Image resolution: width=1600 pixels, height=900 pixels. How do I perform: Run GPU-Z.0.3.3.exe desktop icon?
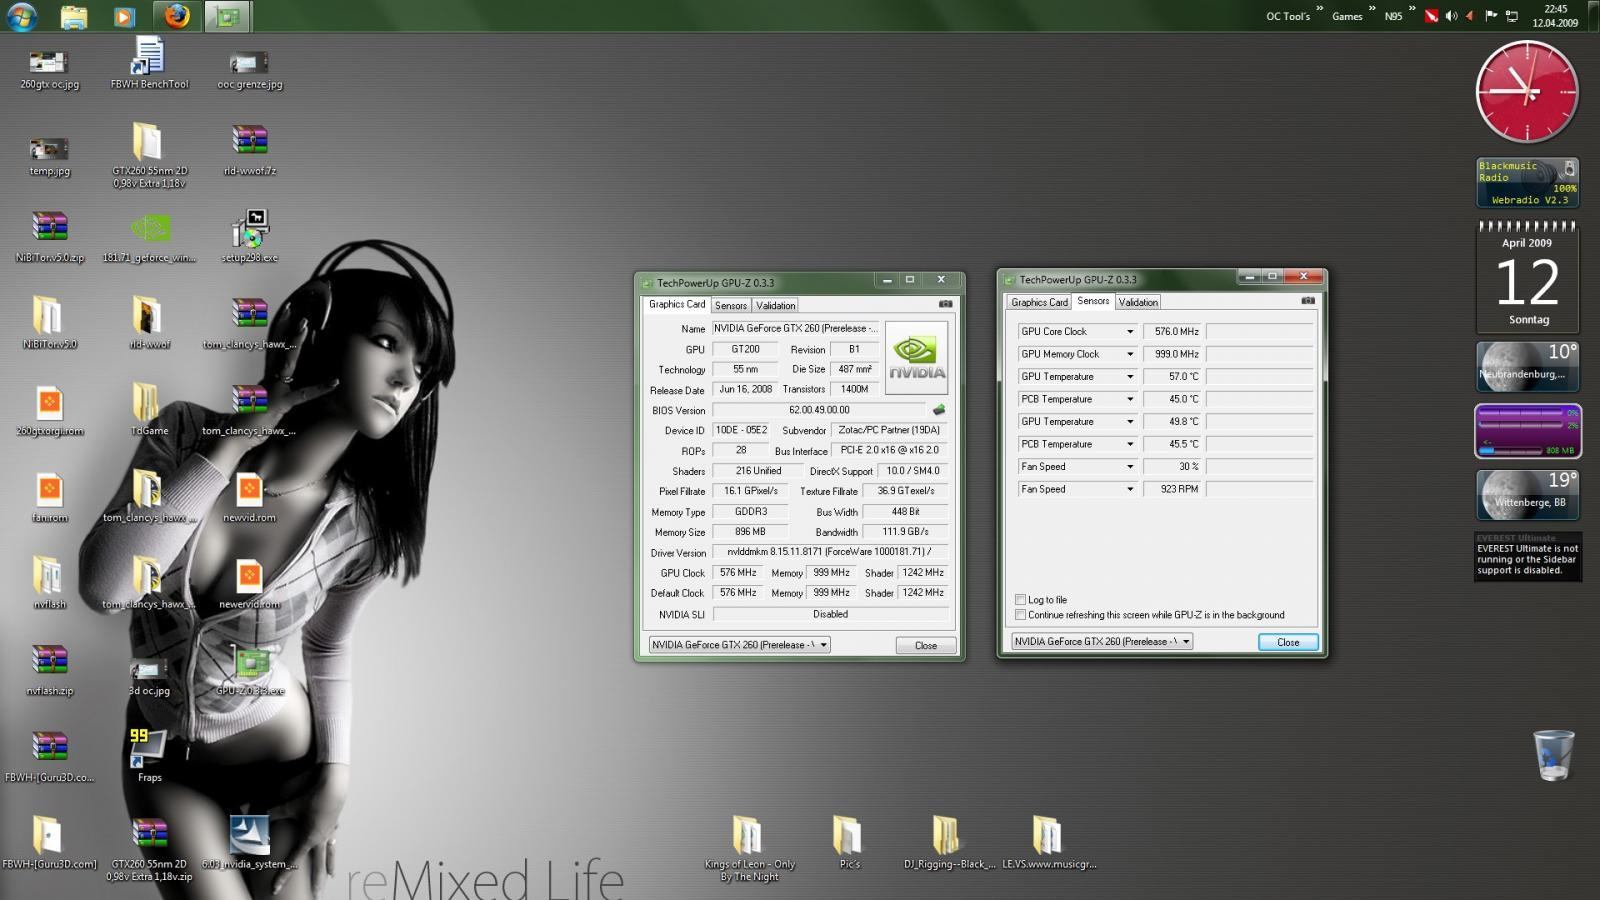249,670
